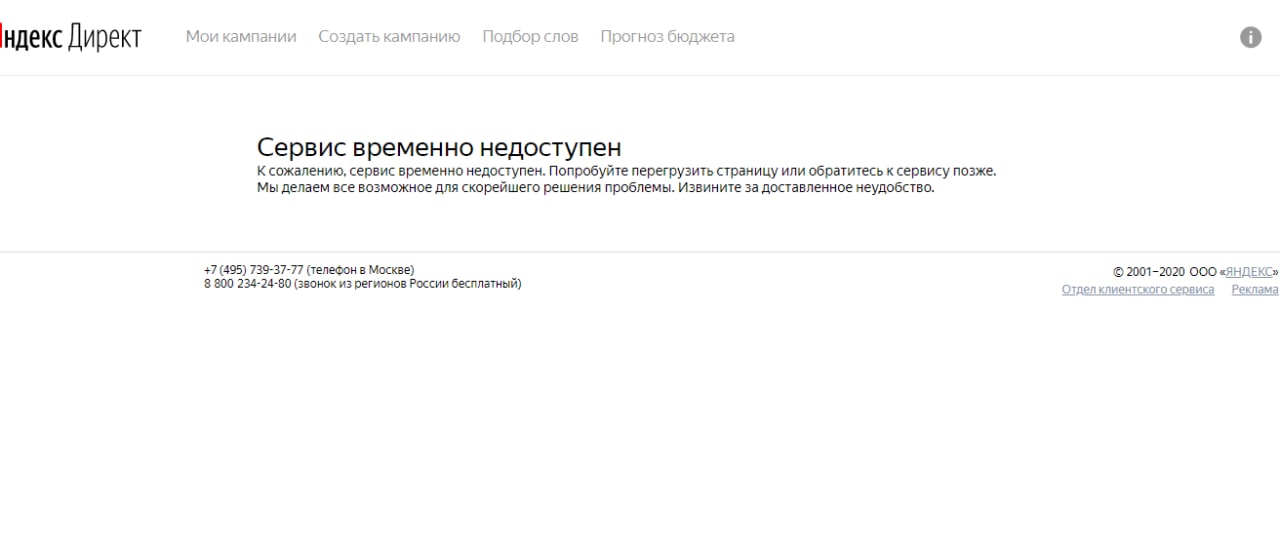Viewport: 1280px width, 547px height.
Task: Select the Сервис временно недоступен heading
Action: 439,148
